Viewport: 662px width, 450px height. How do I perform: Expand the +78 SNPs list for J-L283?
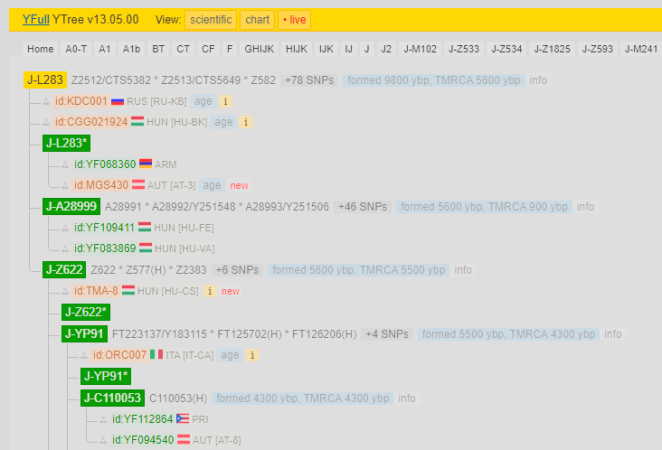tap(309, 80)
